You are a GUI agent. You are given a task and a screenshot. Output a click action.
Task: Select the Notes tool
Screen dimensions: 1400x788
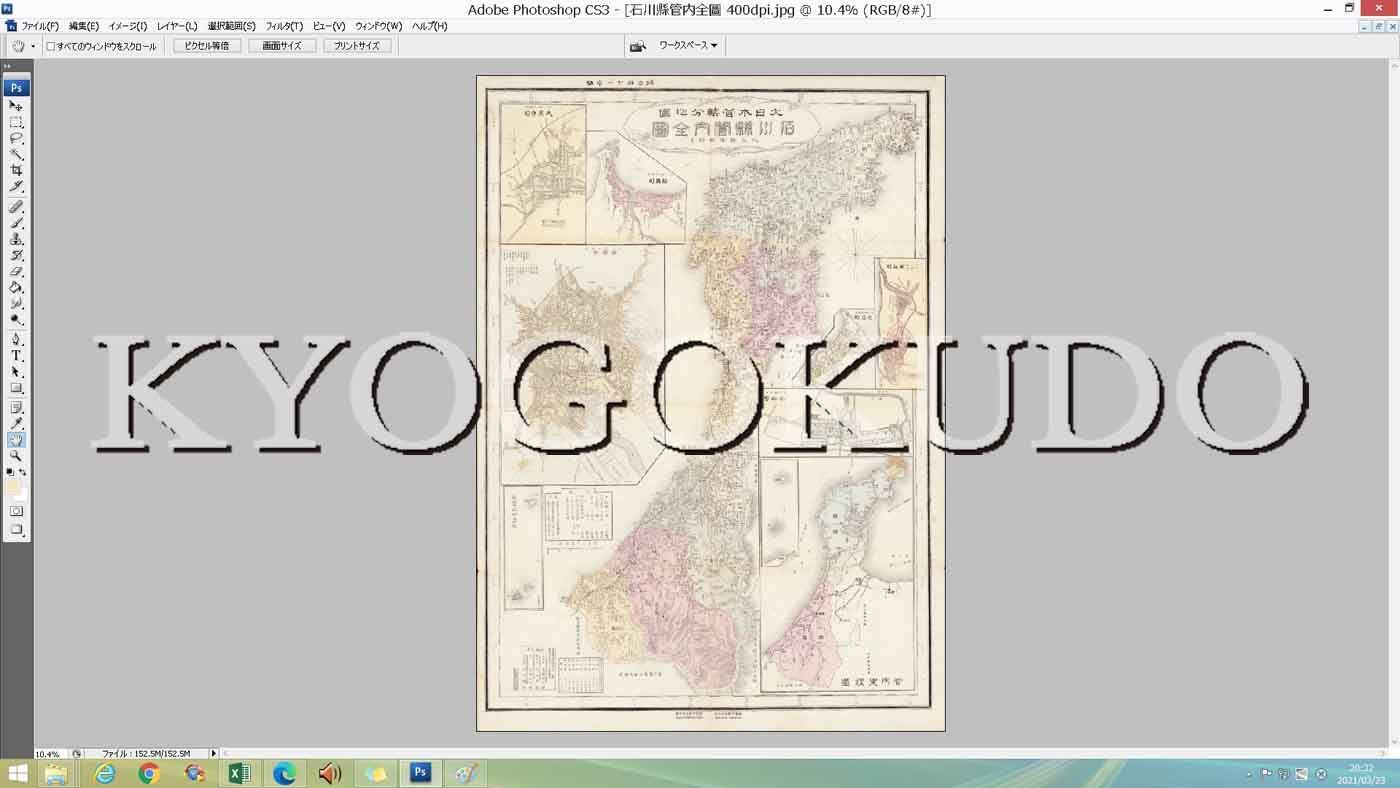coord(16,408)
